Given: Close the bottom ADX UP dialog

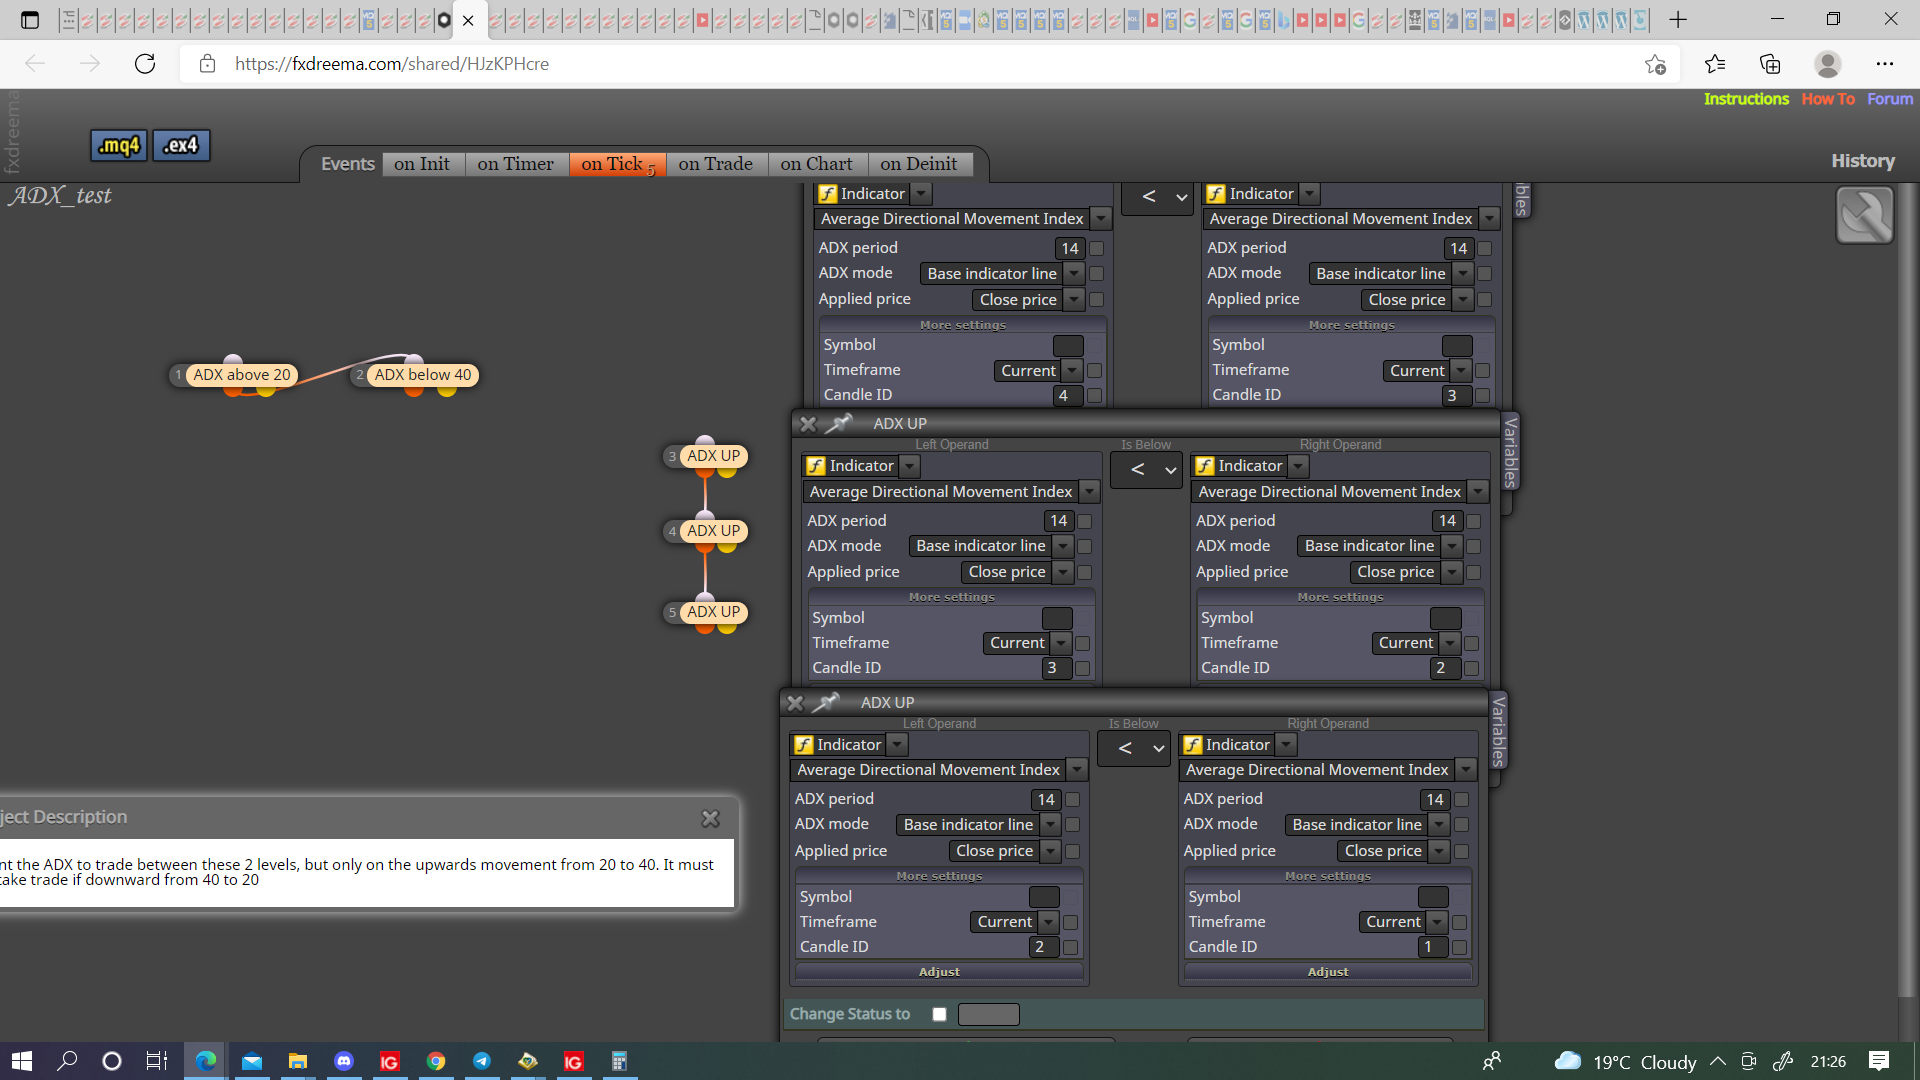Looking at the screenshot, I should pos(795,703).
